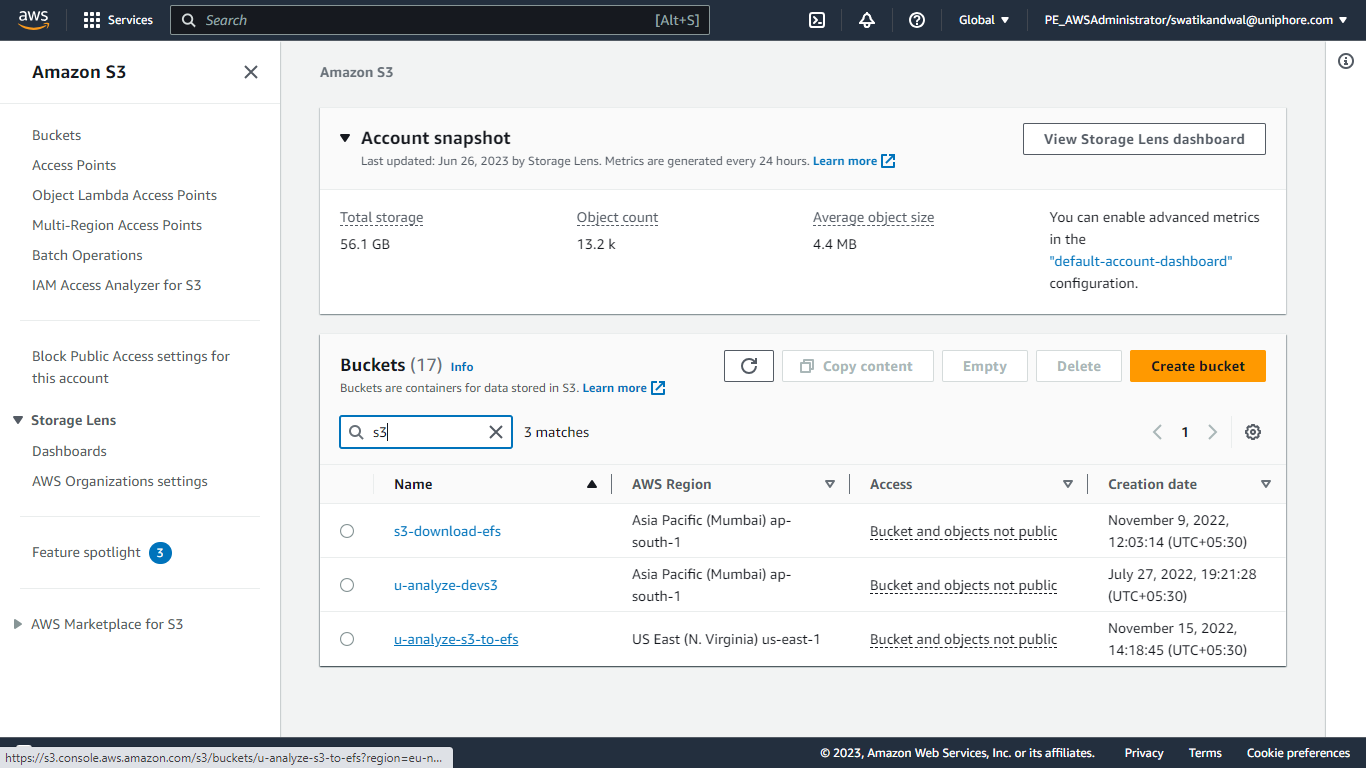
Task: Click the Create bucket button
Action: 1198,366
